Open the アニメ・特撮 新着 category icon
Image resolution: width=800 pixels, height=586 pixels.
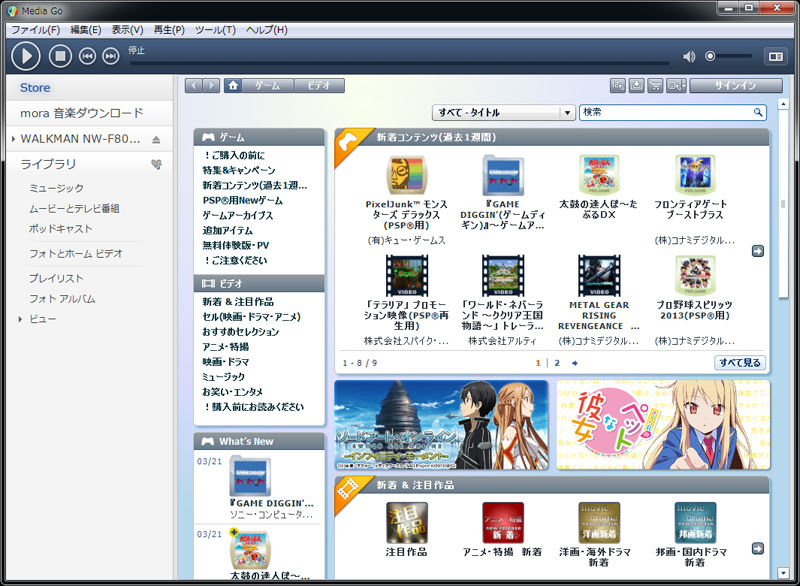click(x=503, y=523)
